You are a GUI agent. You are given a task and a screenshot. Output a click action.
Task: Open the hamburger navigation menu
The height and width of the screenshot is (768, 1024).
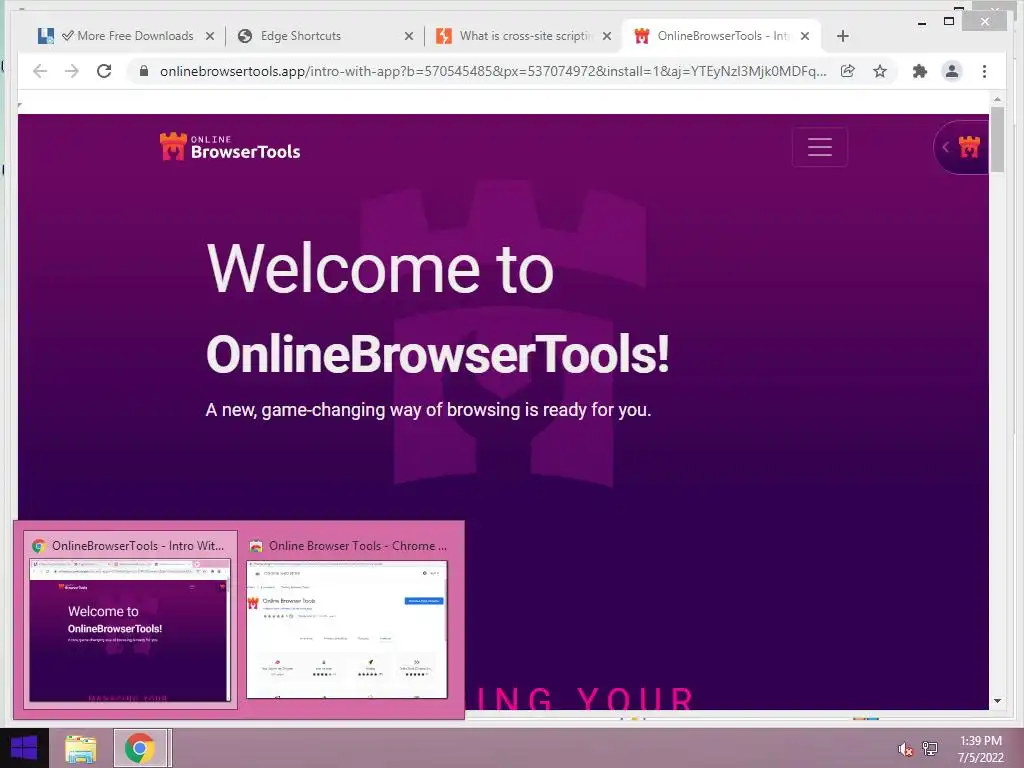(820, 146)
